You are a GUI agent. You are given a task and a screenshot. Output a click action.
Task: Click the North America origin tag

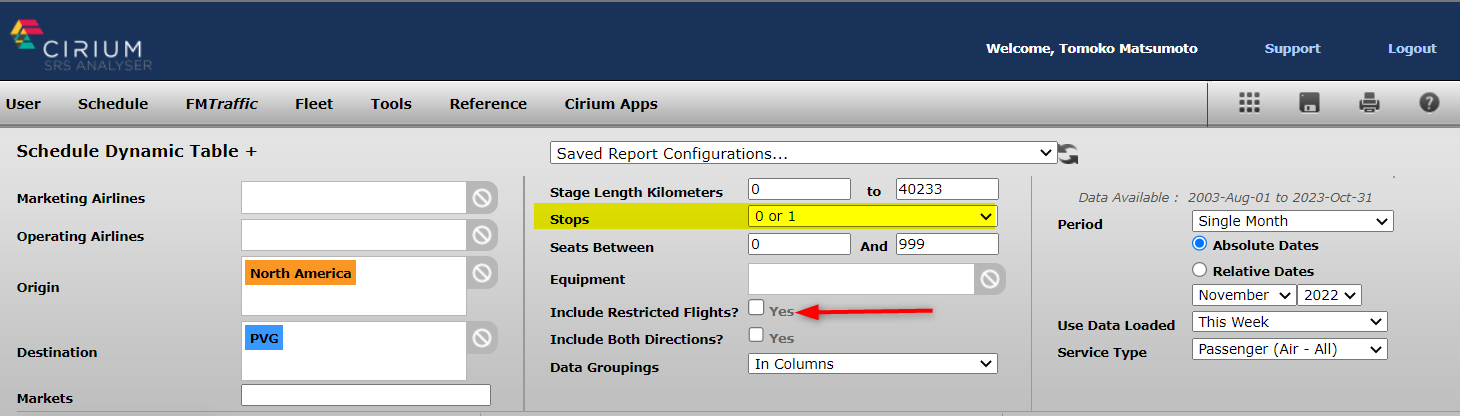[300, 273]
